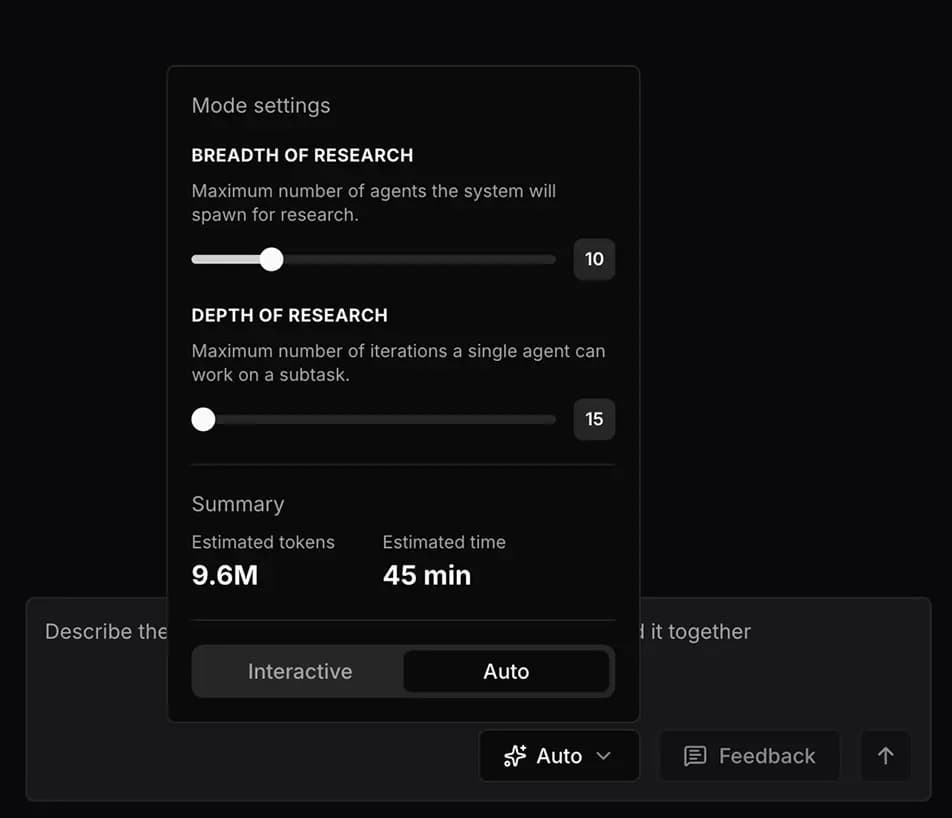Click the Feedback speech bubble icon
Image resolution: width=952 pixels, height=818 pixels.
point(695,756)
